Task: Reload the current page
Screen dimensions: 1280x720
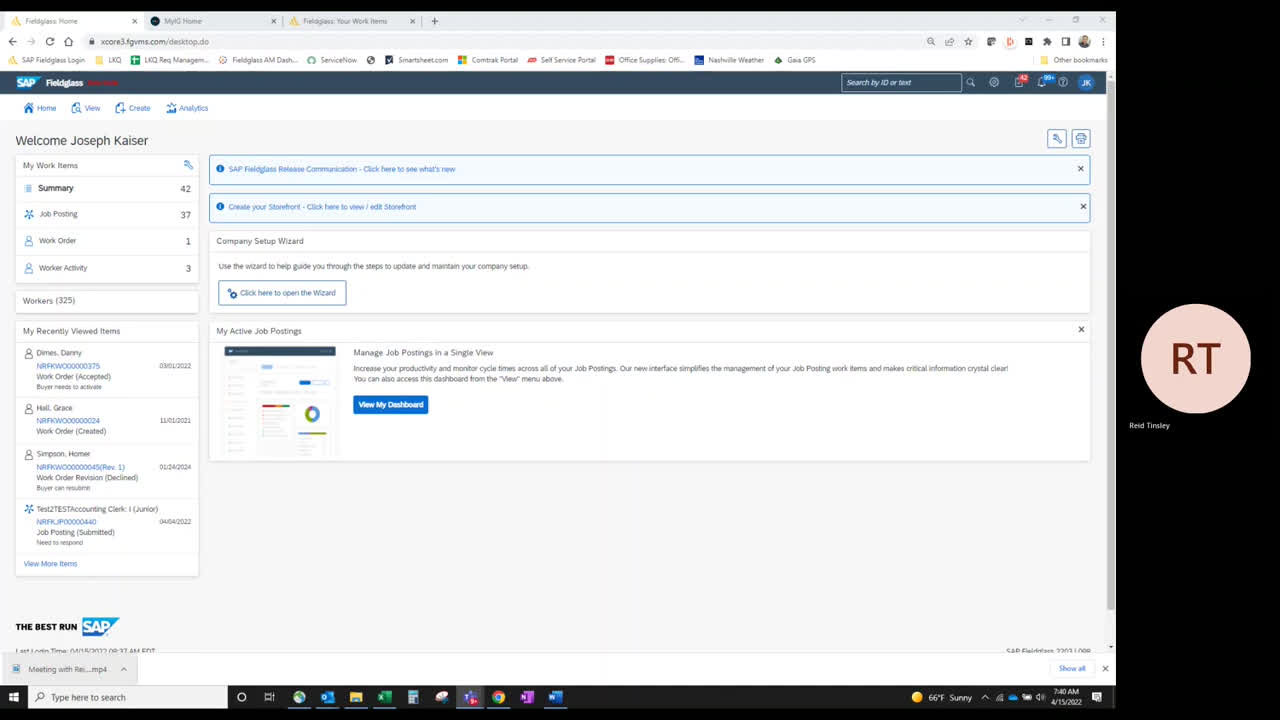Action: [x=50, y=42]
